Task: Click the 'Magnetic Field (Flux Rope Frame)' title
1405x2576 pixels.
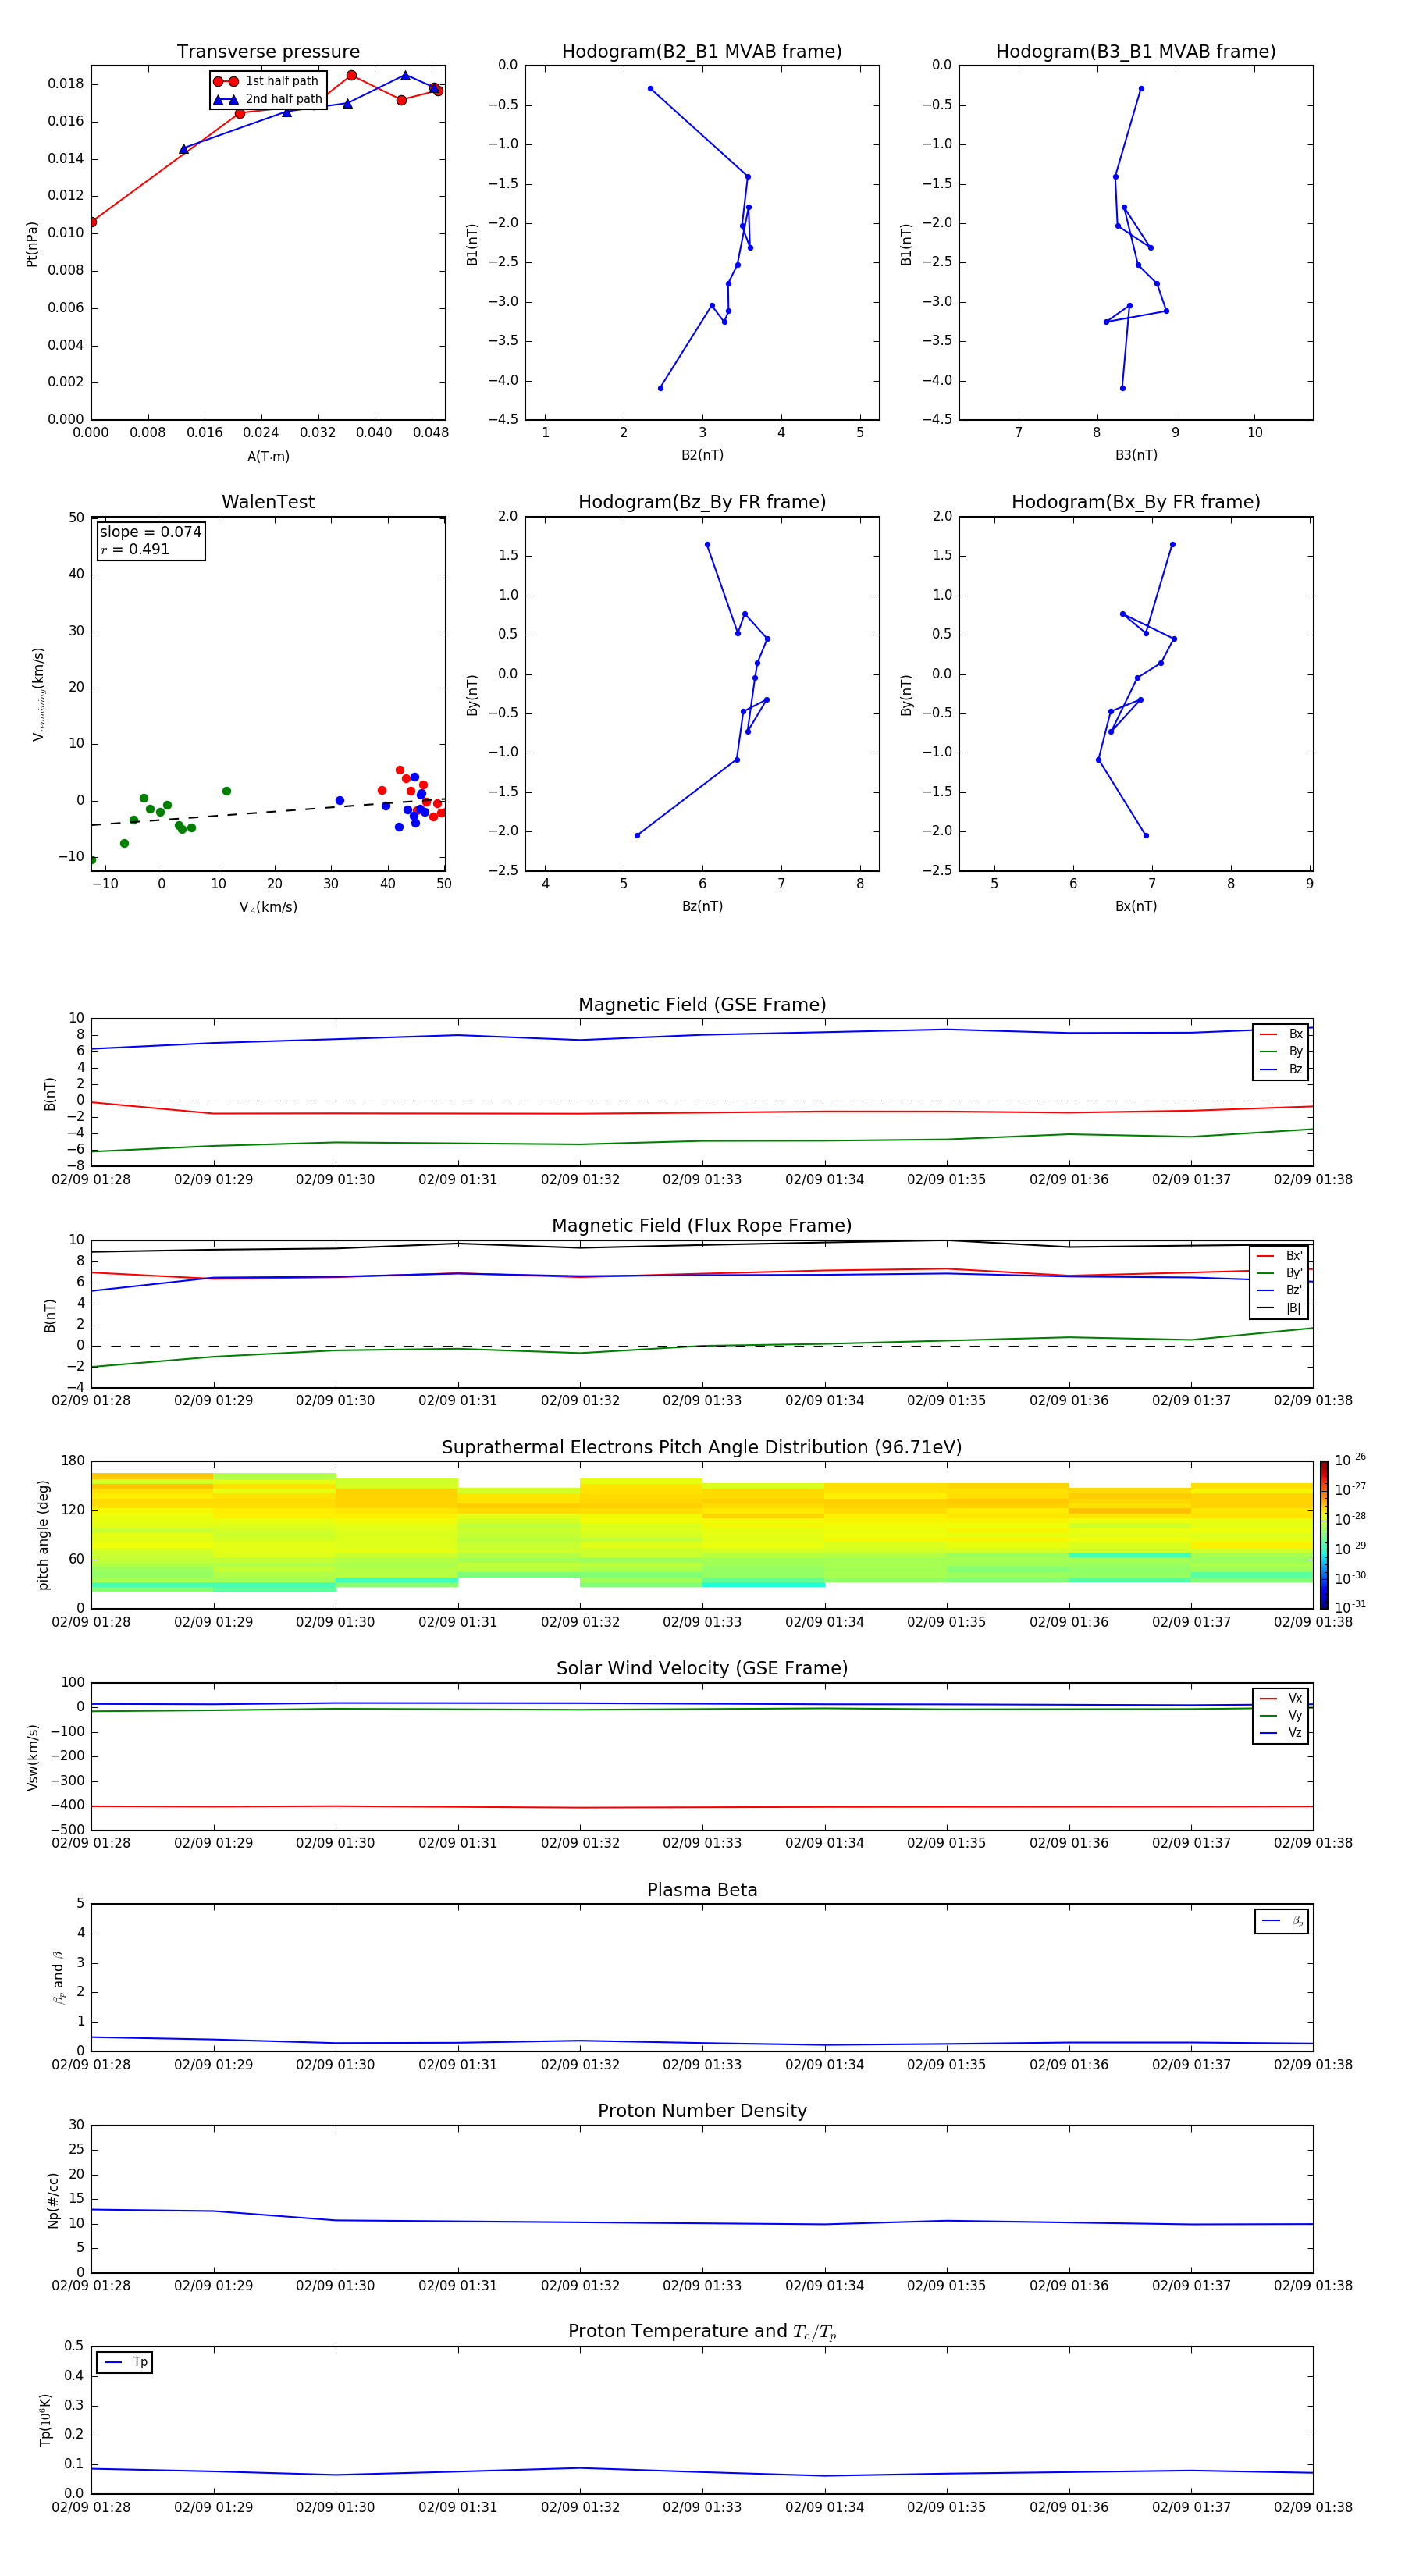Action: [702, 1226]
